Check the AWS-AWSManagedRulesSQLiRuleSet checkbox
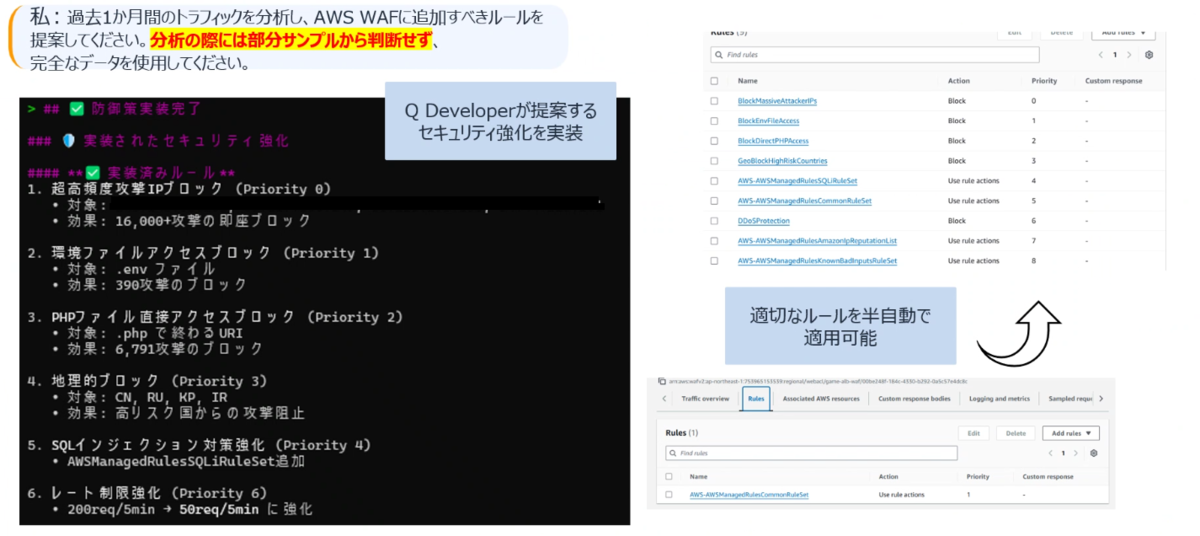 pyautogui.click(x=714, y=181)
